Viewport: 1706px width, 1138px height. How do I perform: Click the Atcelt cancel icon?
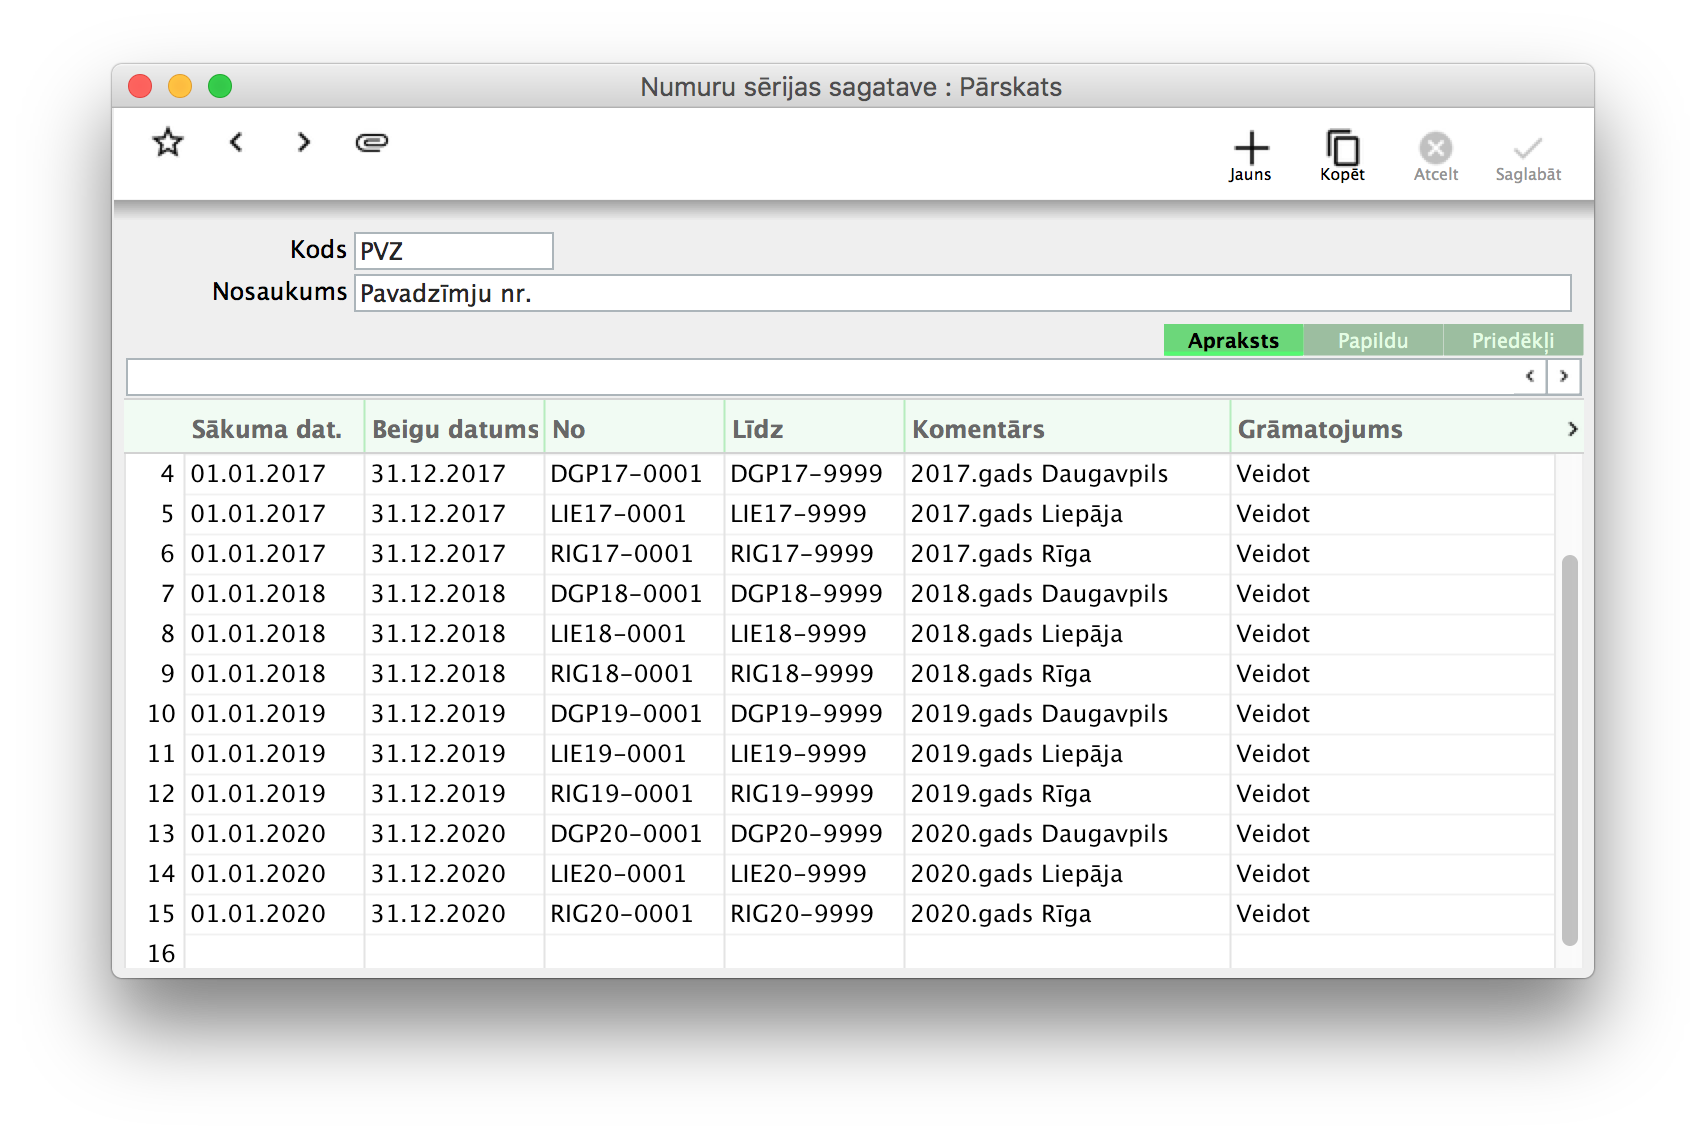coord(1435,155)
